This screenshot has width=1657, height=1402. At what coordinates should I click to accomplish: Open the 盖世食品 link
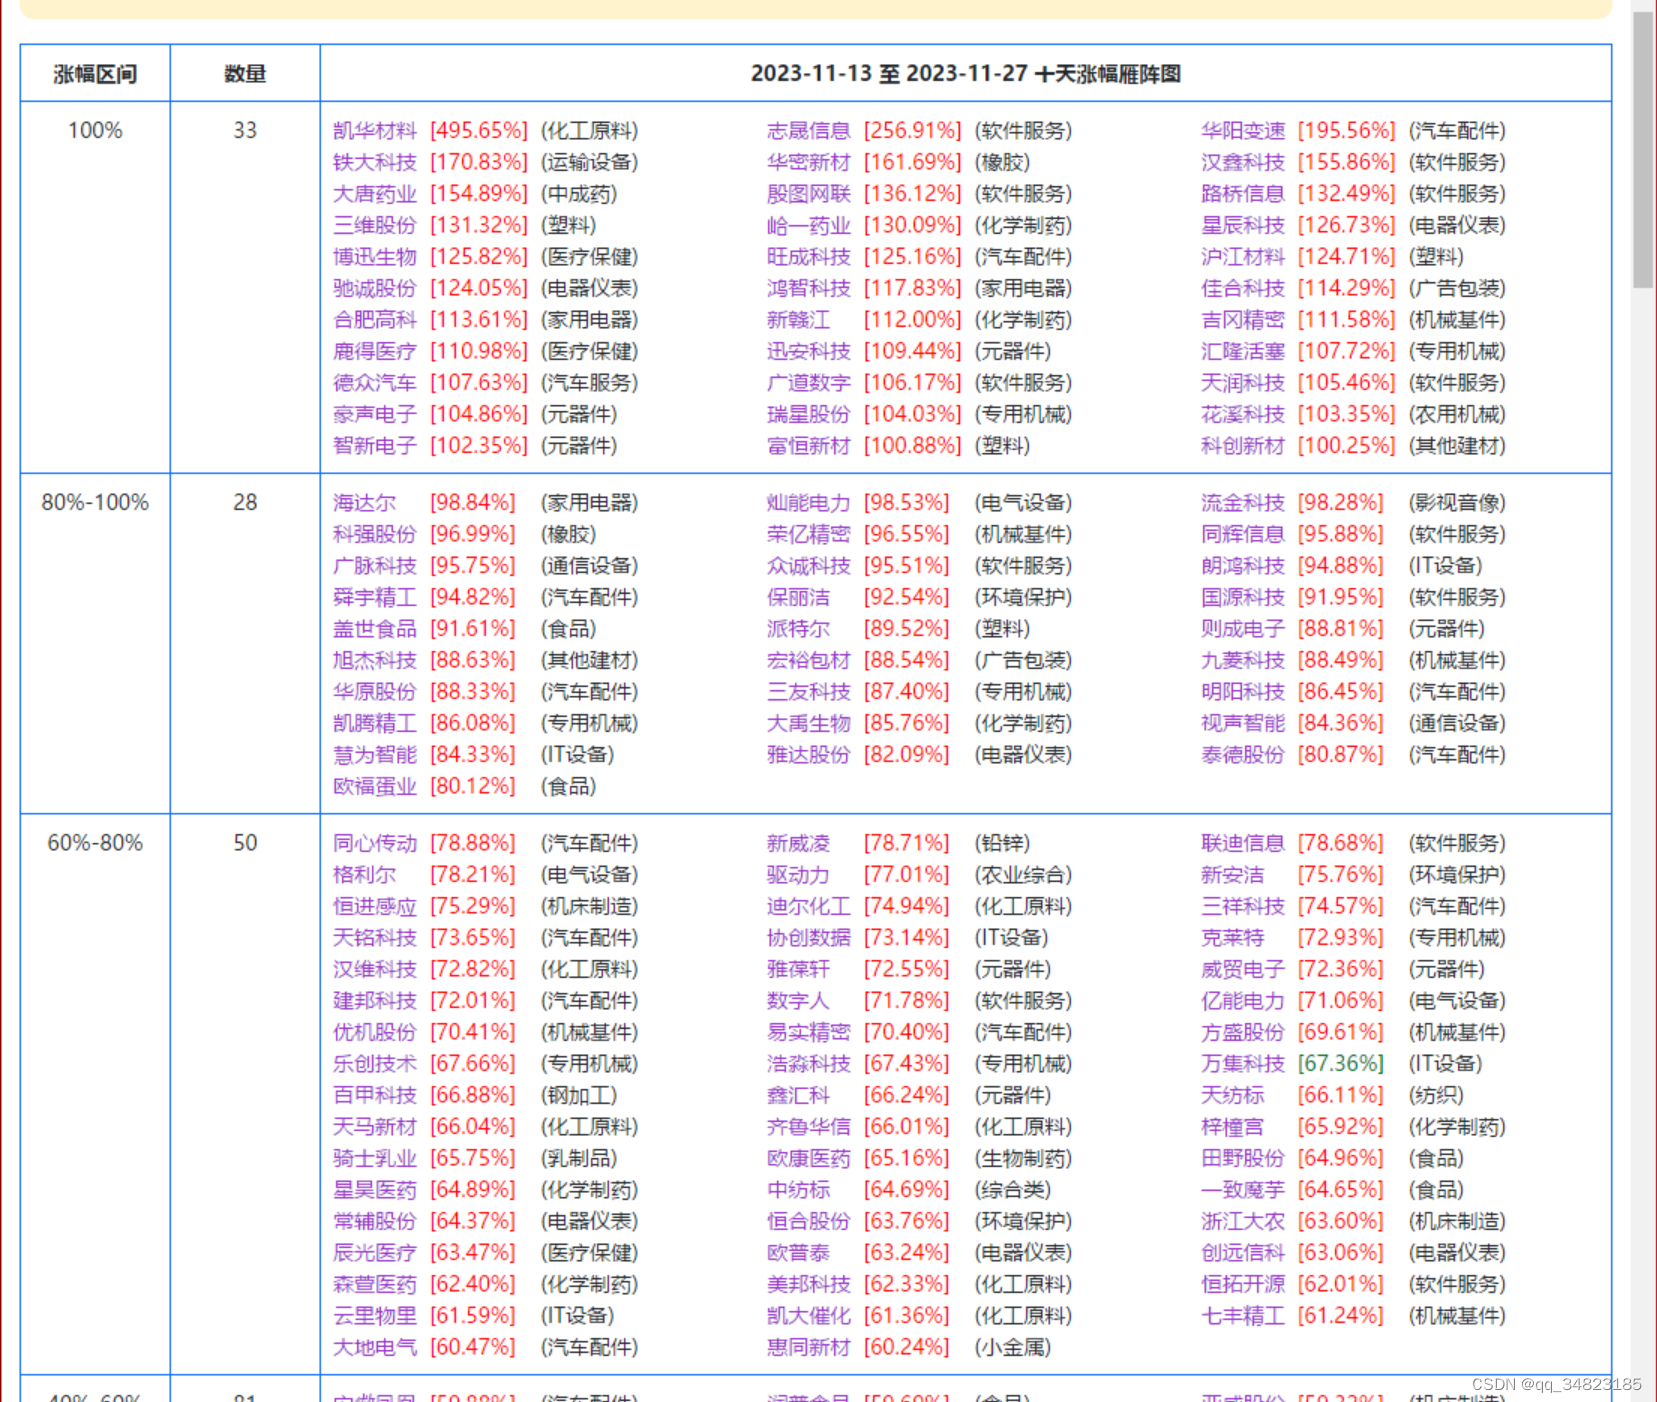pos(375,629)
